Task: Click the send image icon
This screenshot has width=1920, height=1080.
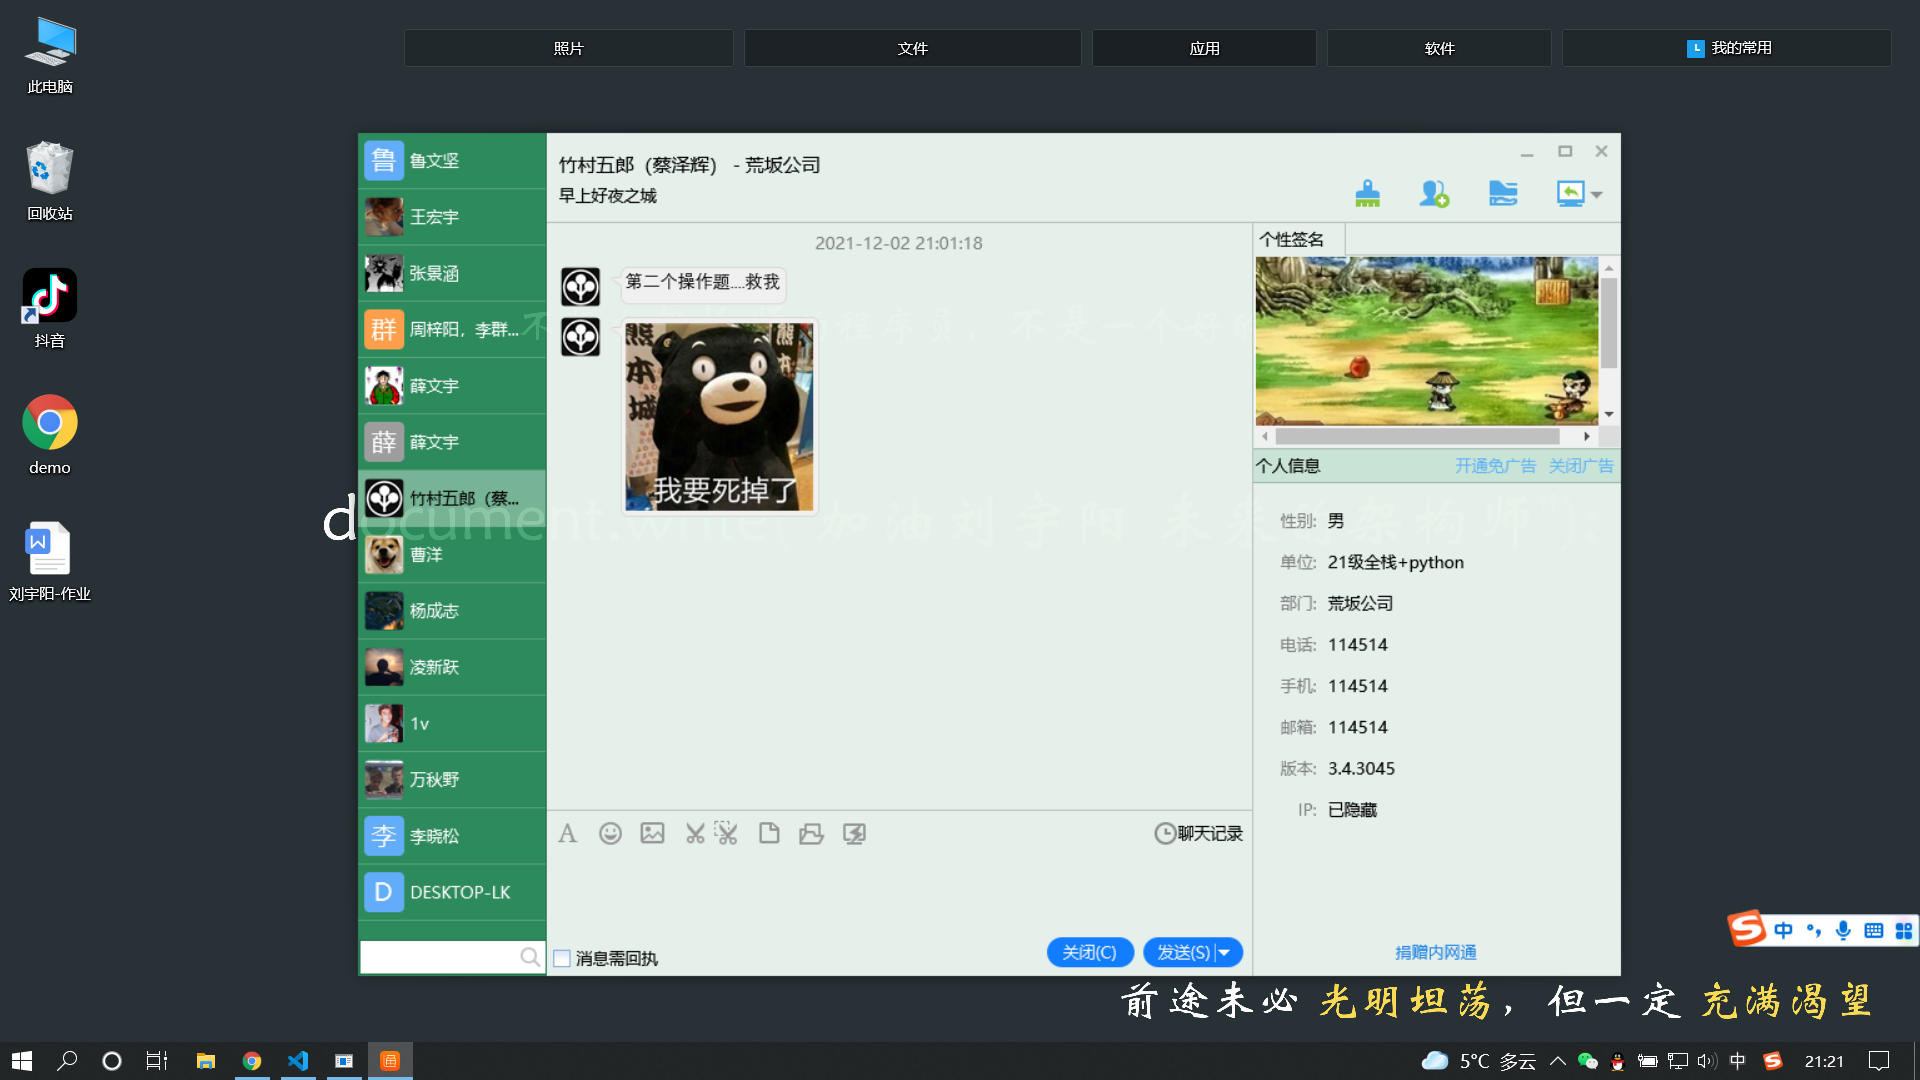Action: tap(652, 833)
